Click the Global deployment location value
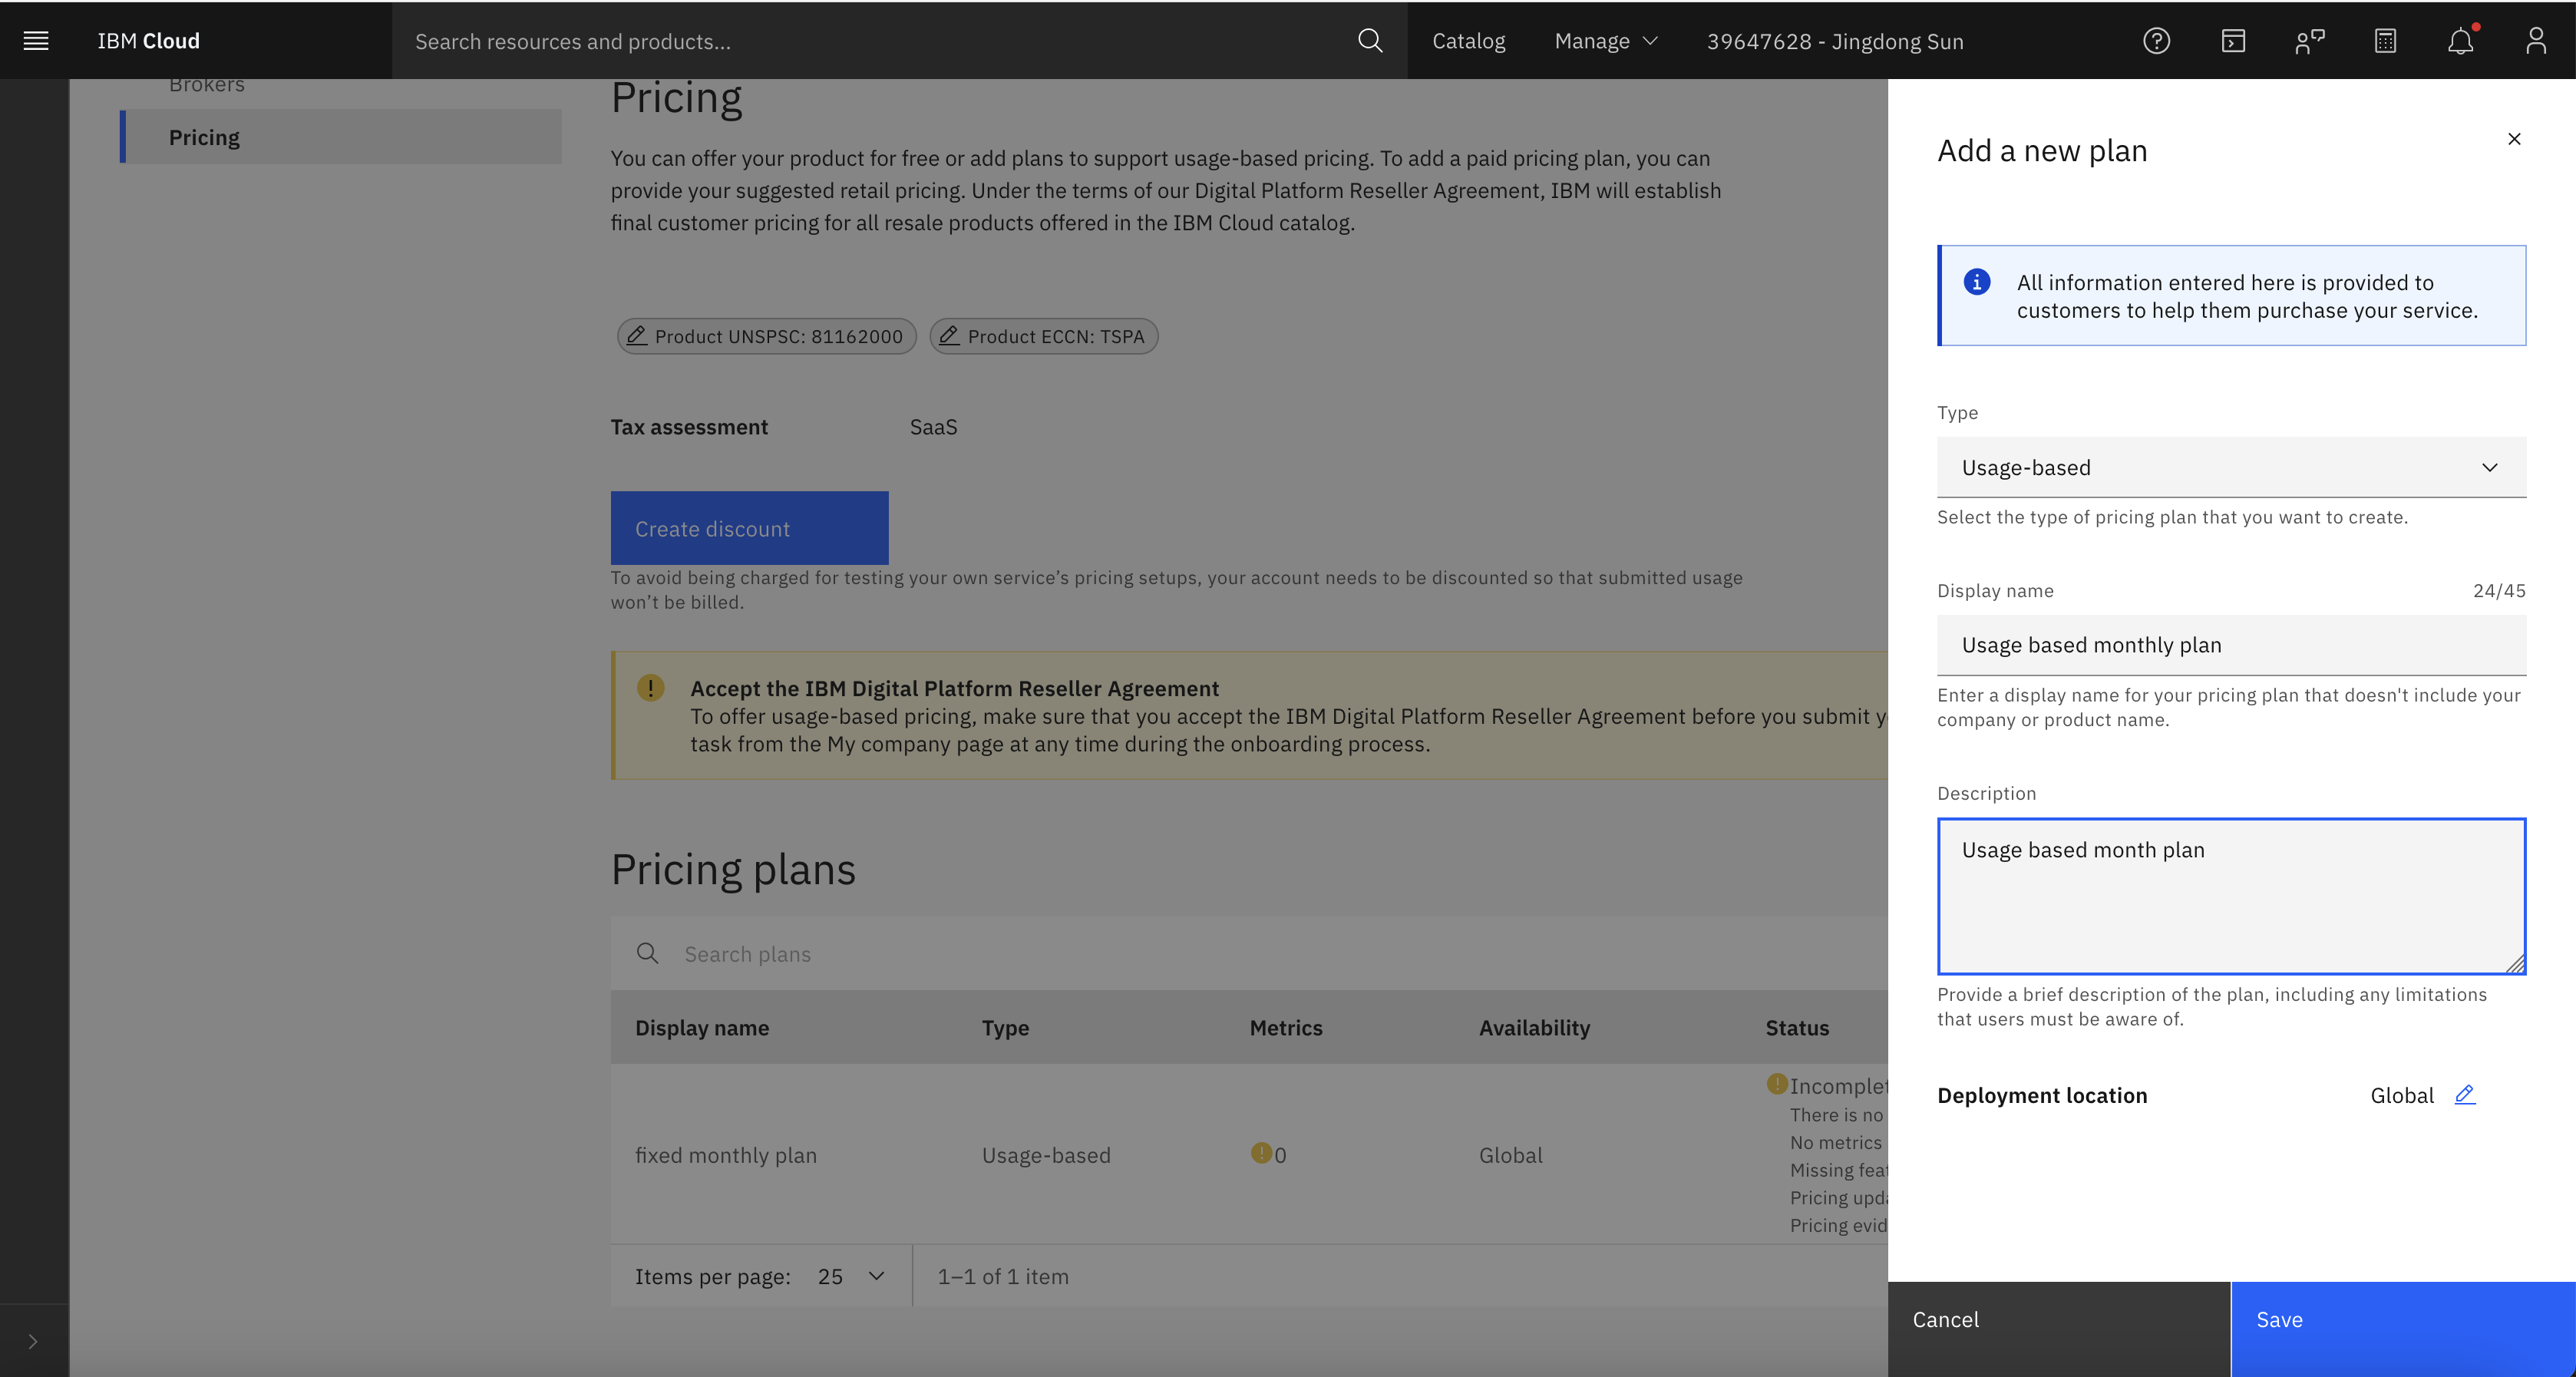Viewport: 2576px width, 1377px height. [2402, 1095]
